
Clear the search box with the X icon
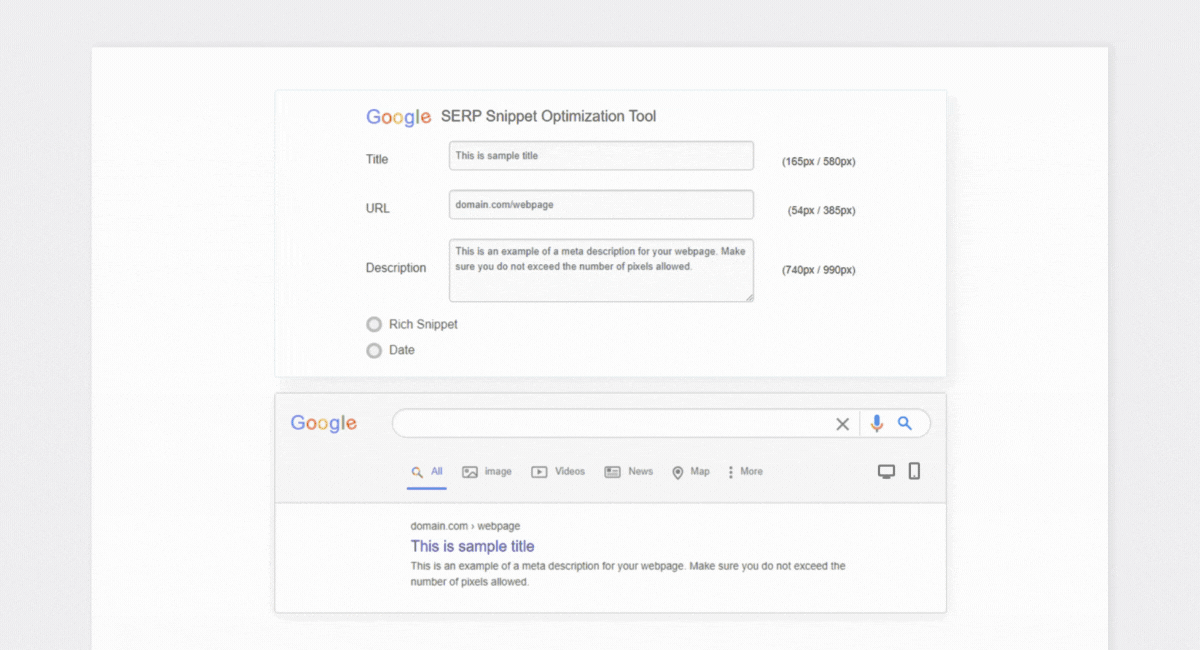(842, 424)
